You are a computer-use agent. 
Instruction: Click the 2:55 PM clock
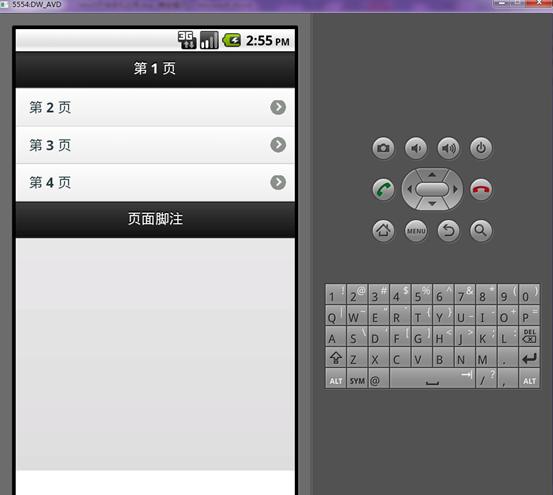click(268, 41)
